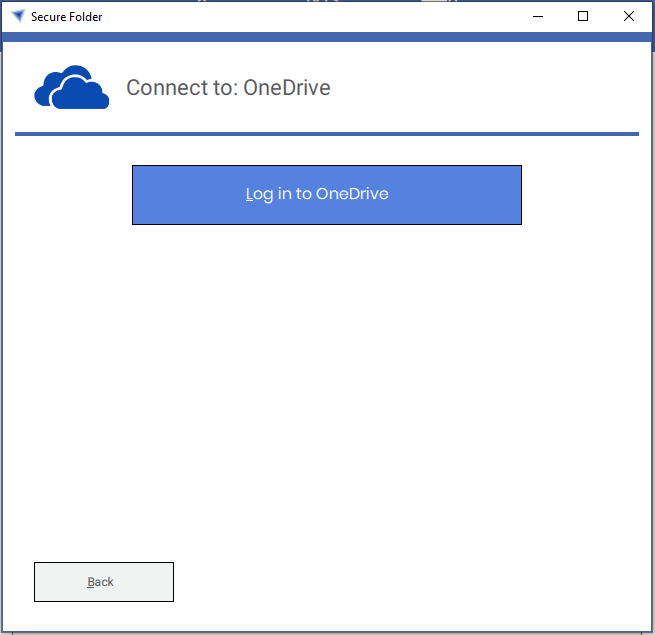Go back with the Back button
This screenshot has width=655, height=635.
point(104,582)
